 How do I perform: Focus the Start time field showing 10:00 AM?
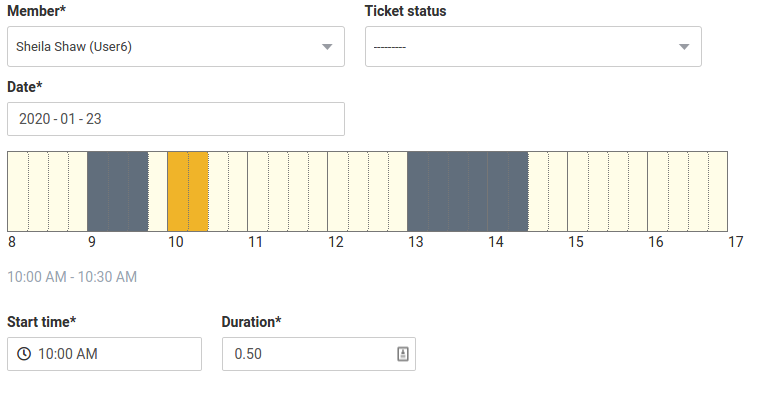point(104,354)
